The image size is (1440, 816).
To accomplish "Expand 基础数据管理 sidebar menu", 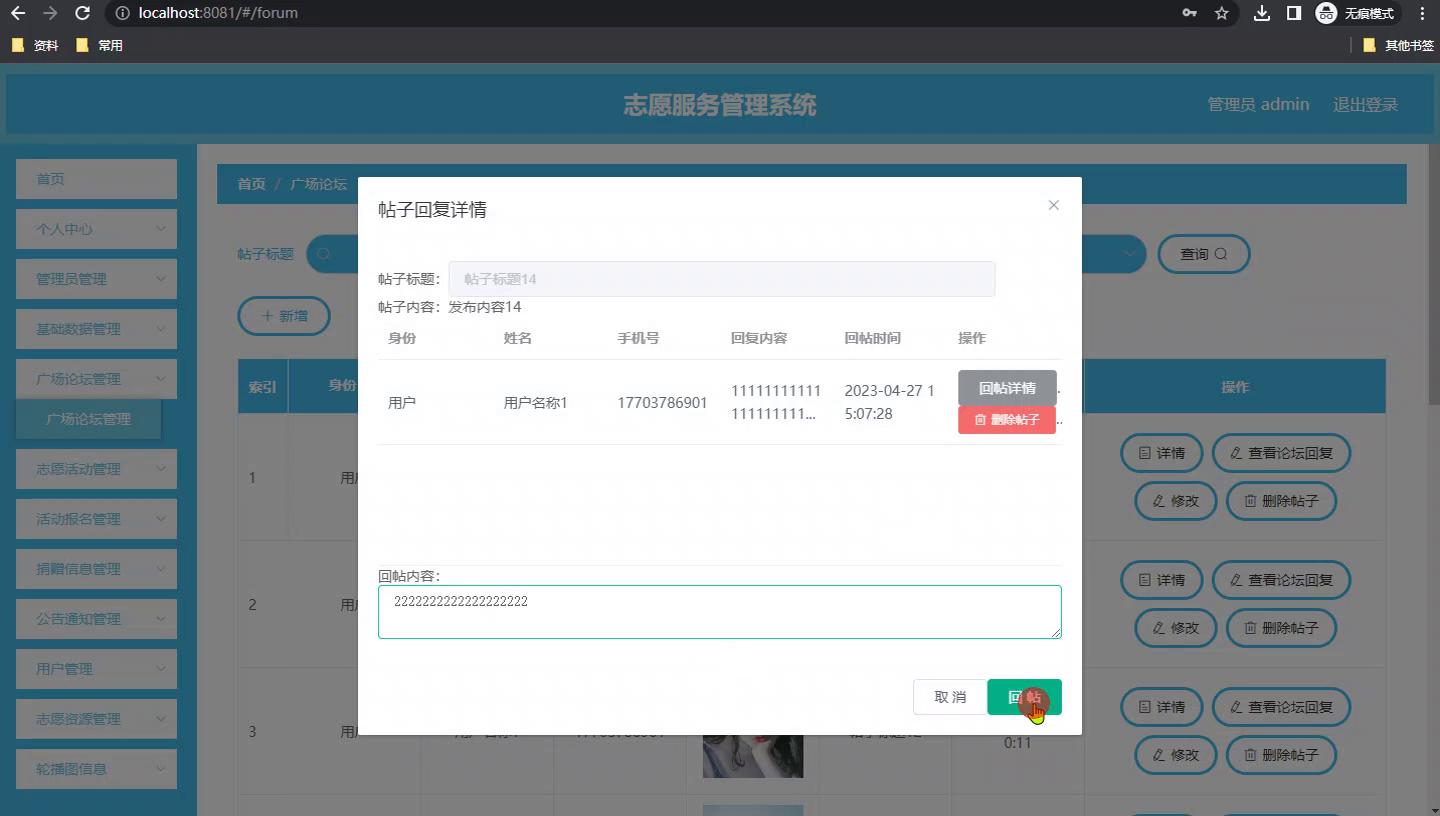I will coord(96,329).
